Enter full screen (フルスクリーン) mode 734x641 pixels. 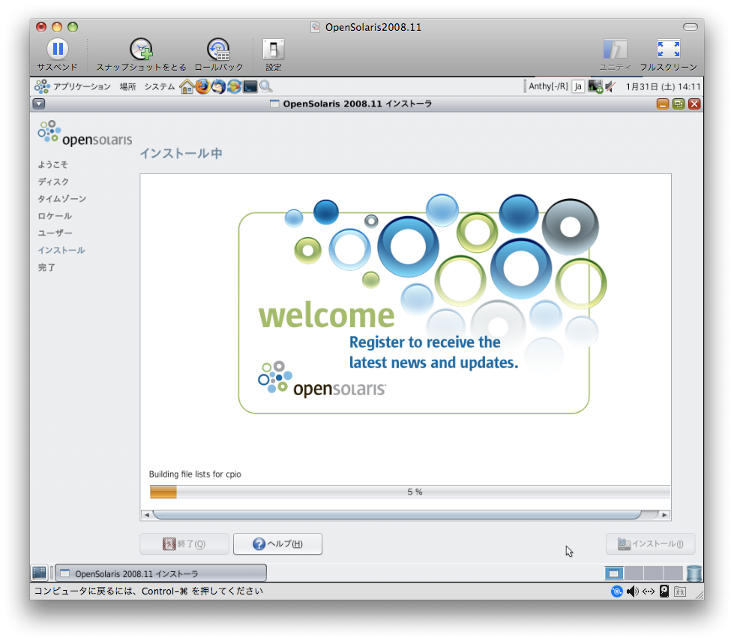(668, 49)
